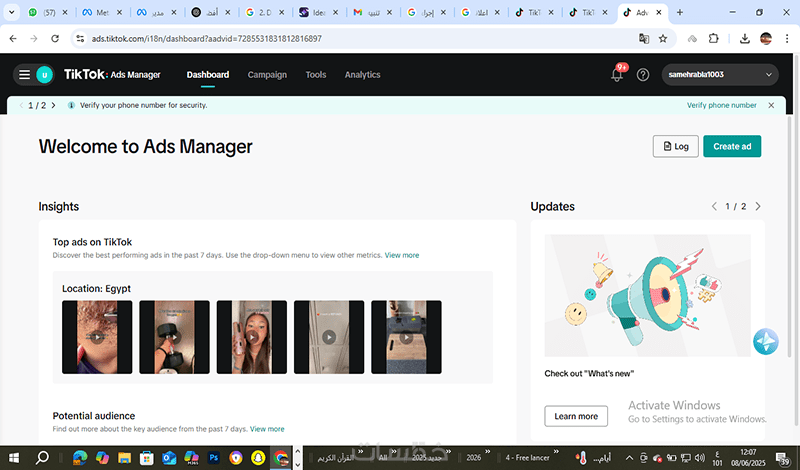The image size is (800, 470).
Task: Open the Analytics tab
Action: [362, 75]
